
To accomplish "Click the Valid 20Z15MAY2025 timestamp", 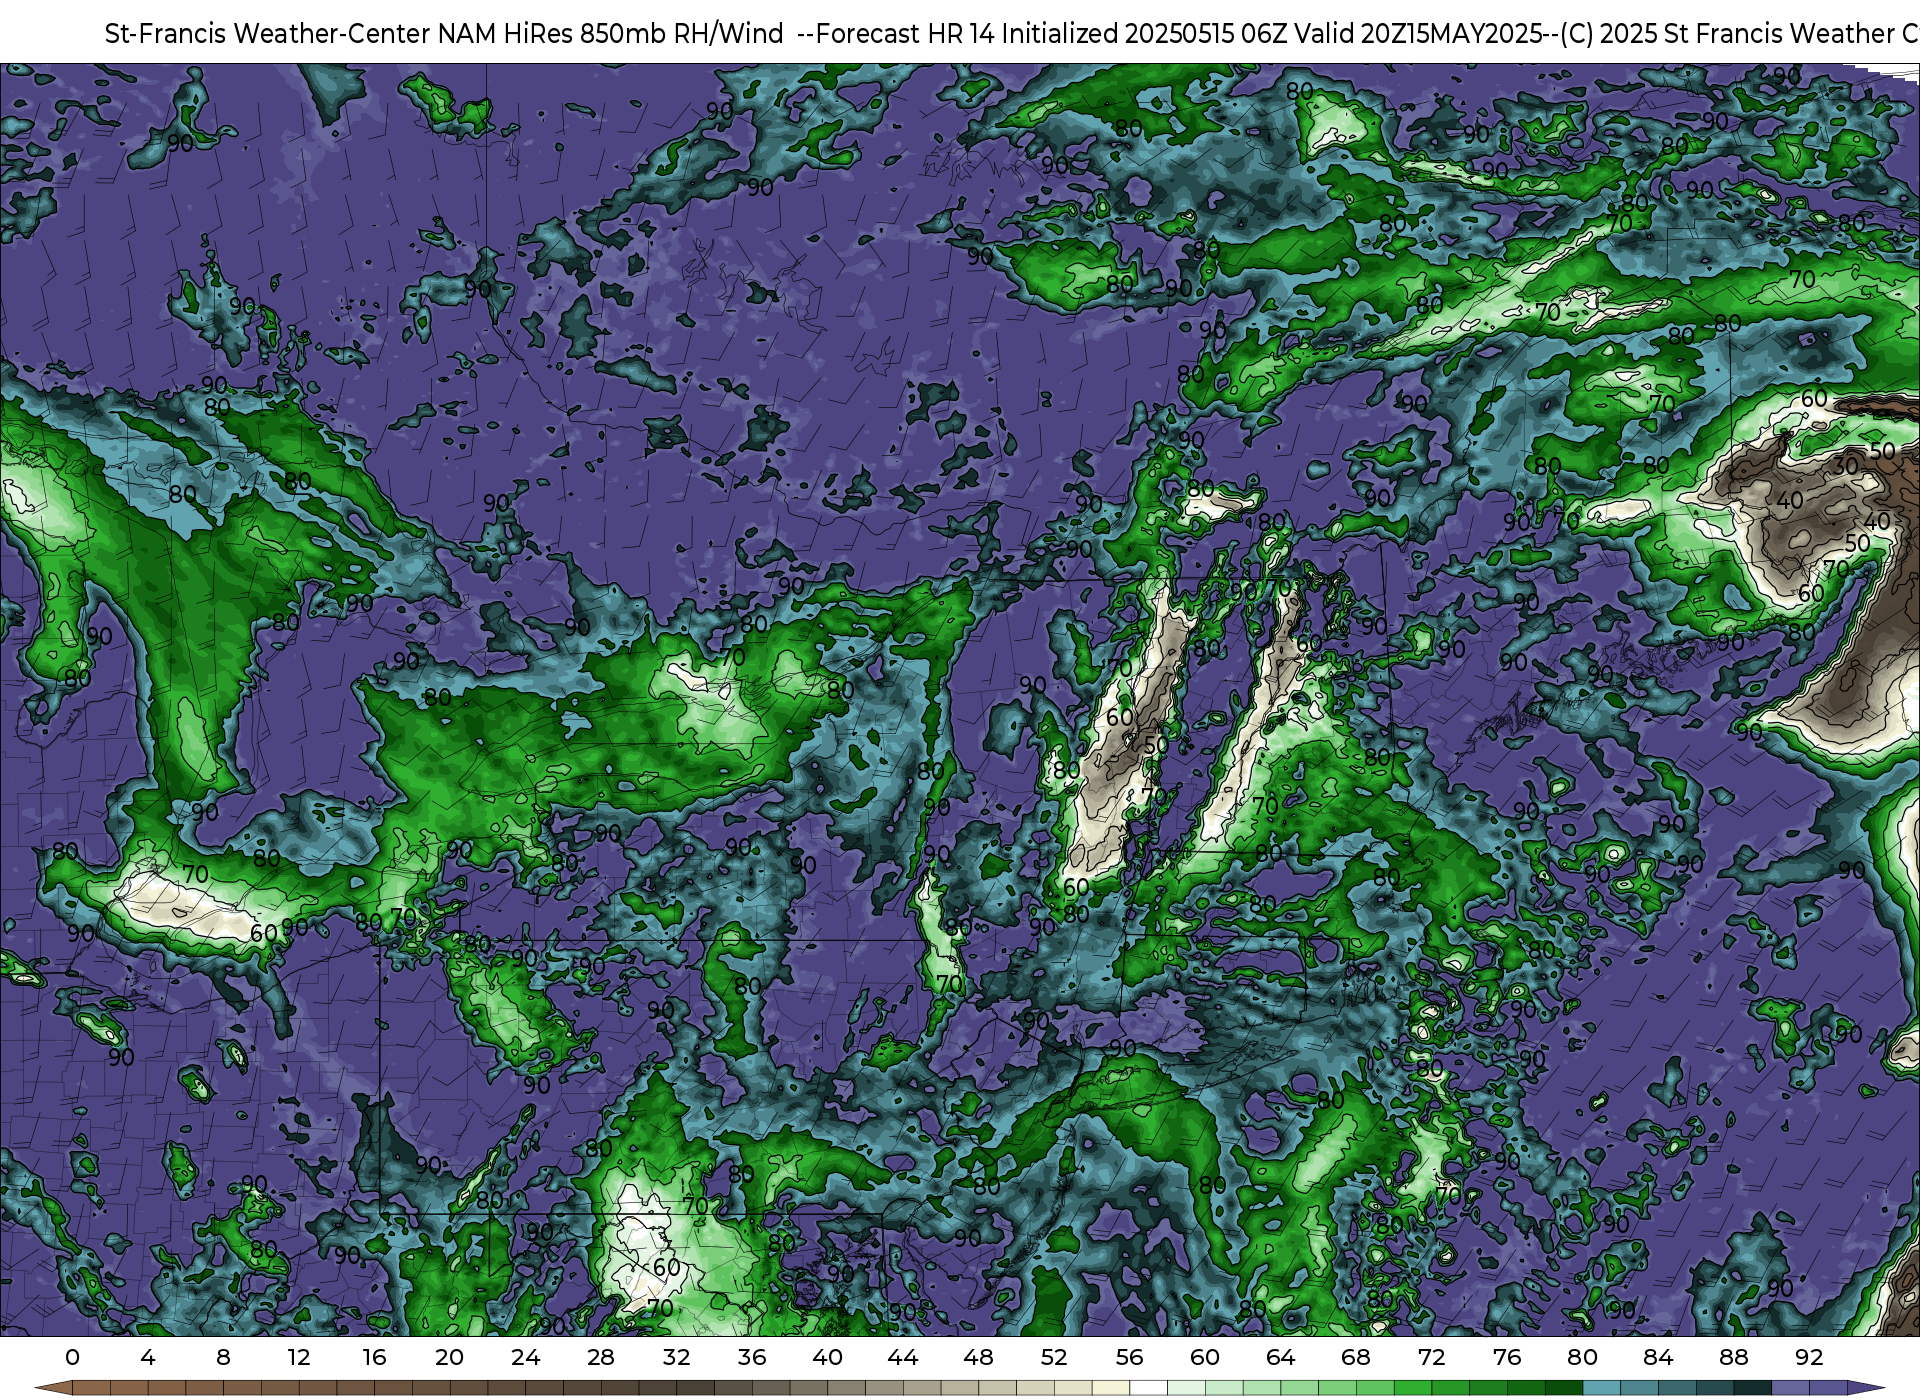I will 1417,34.
